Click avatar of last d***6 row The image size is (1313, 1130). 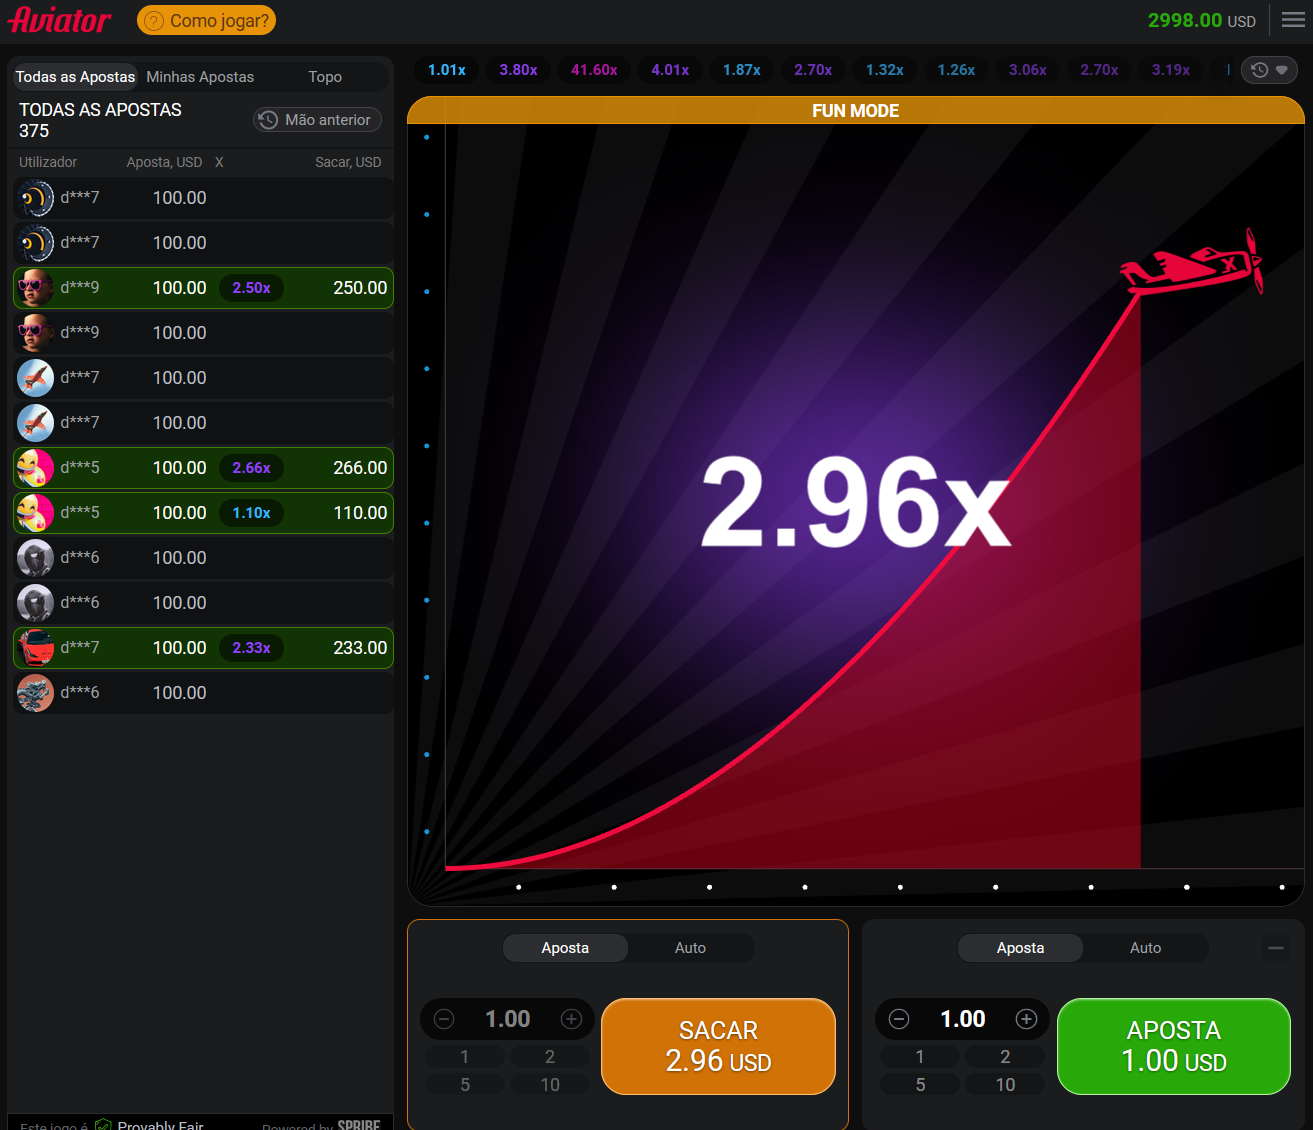coord(36,693)
